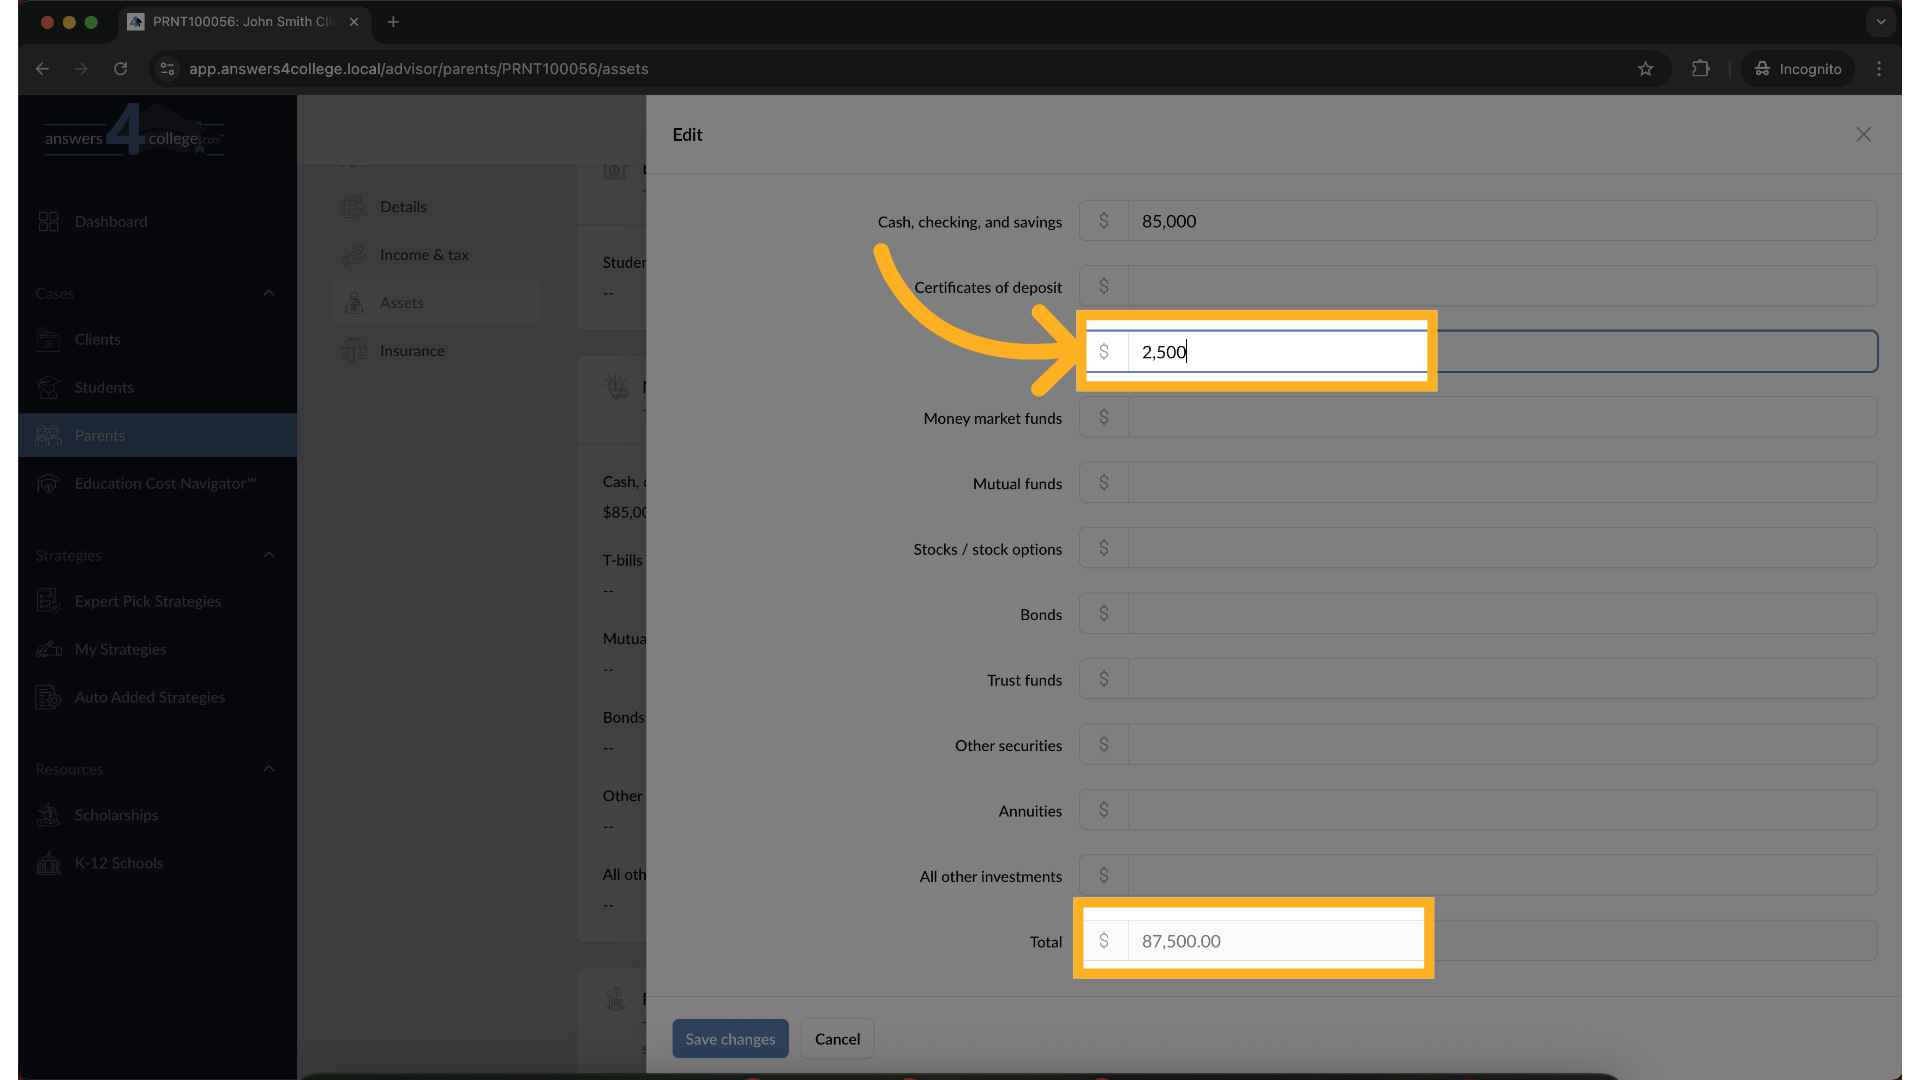Open the browser extensions icon
This screenshot has height=1080, width=1920.
point(1700,69)
